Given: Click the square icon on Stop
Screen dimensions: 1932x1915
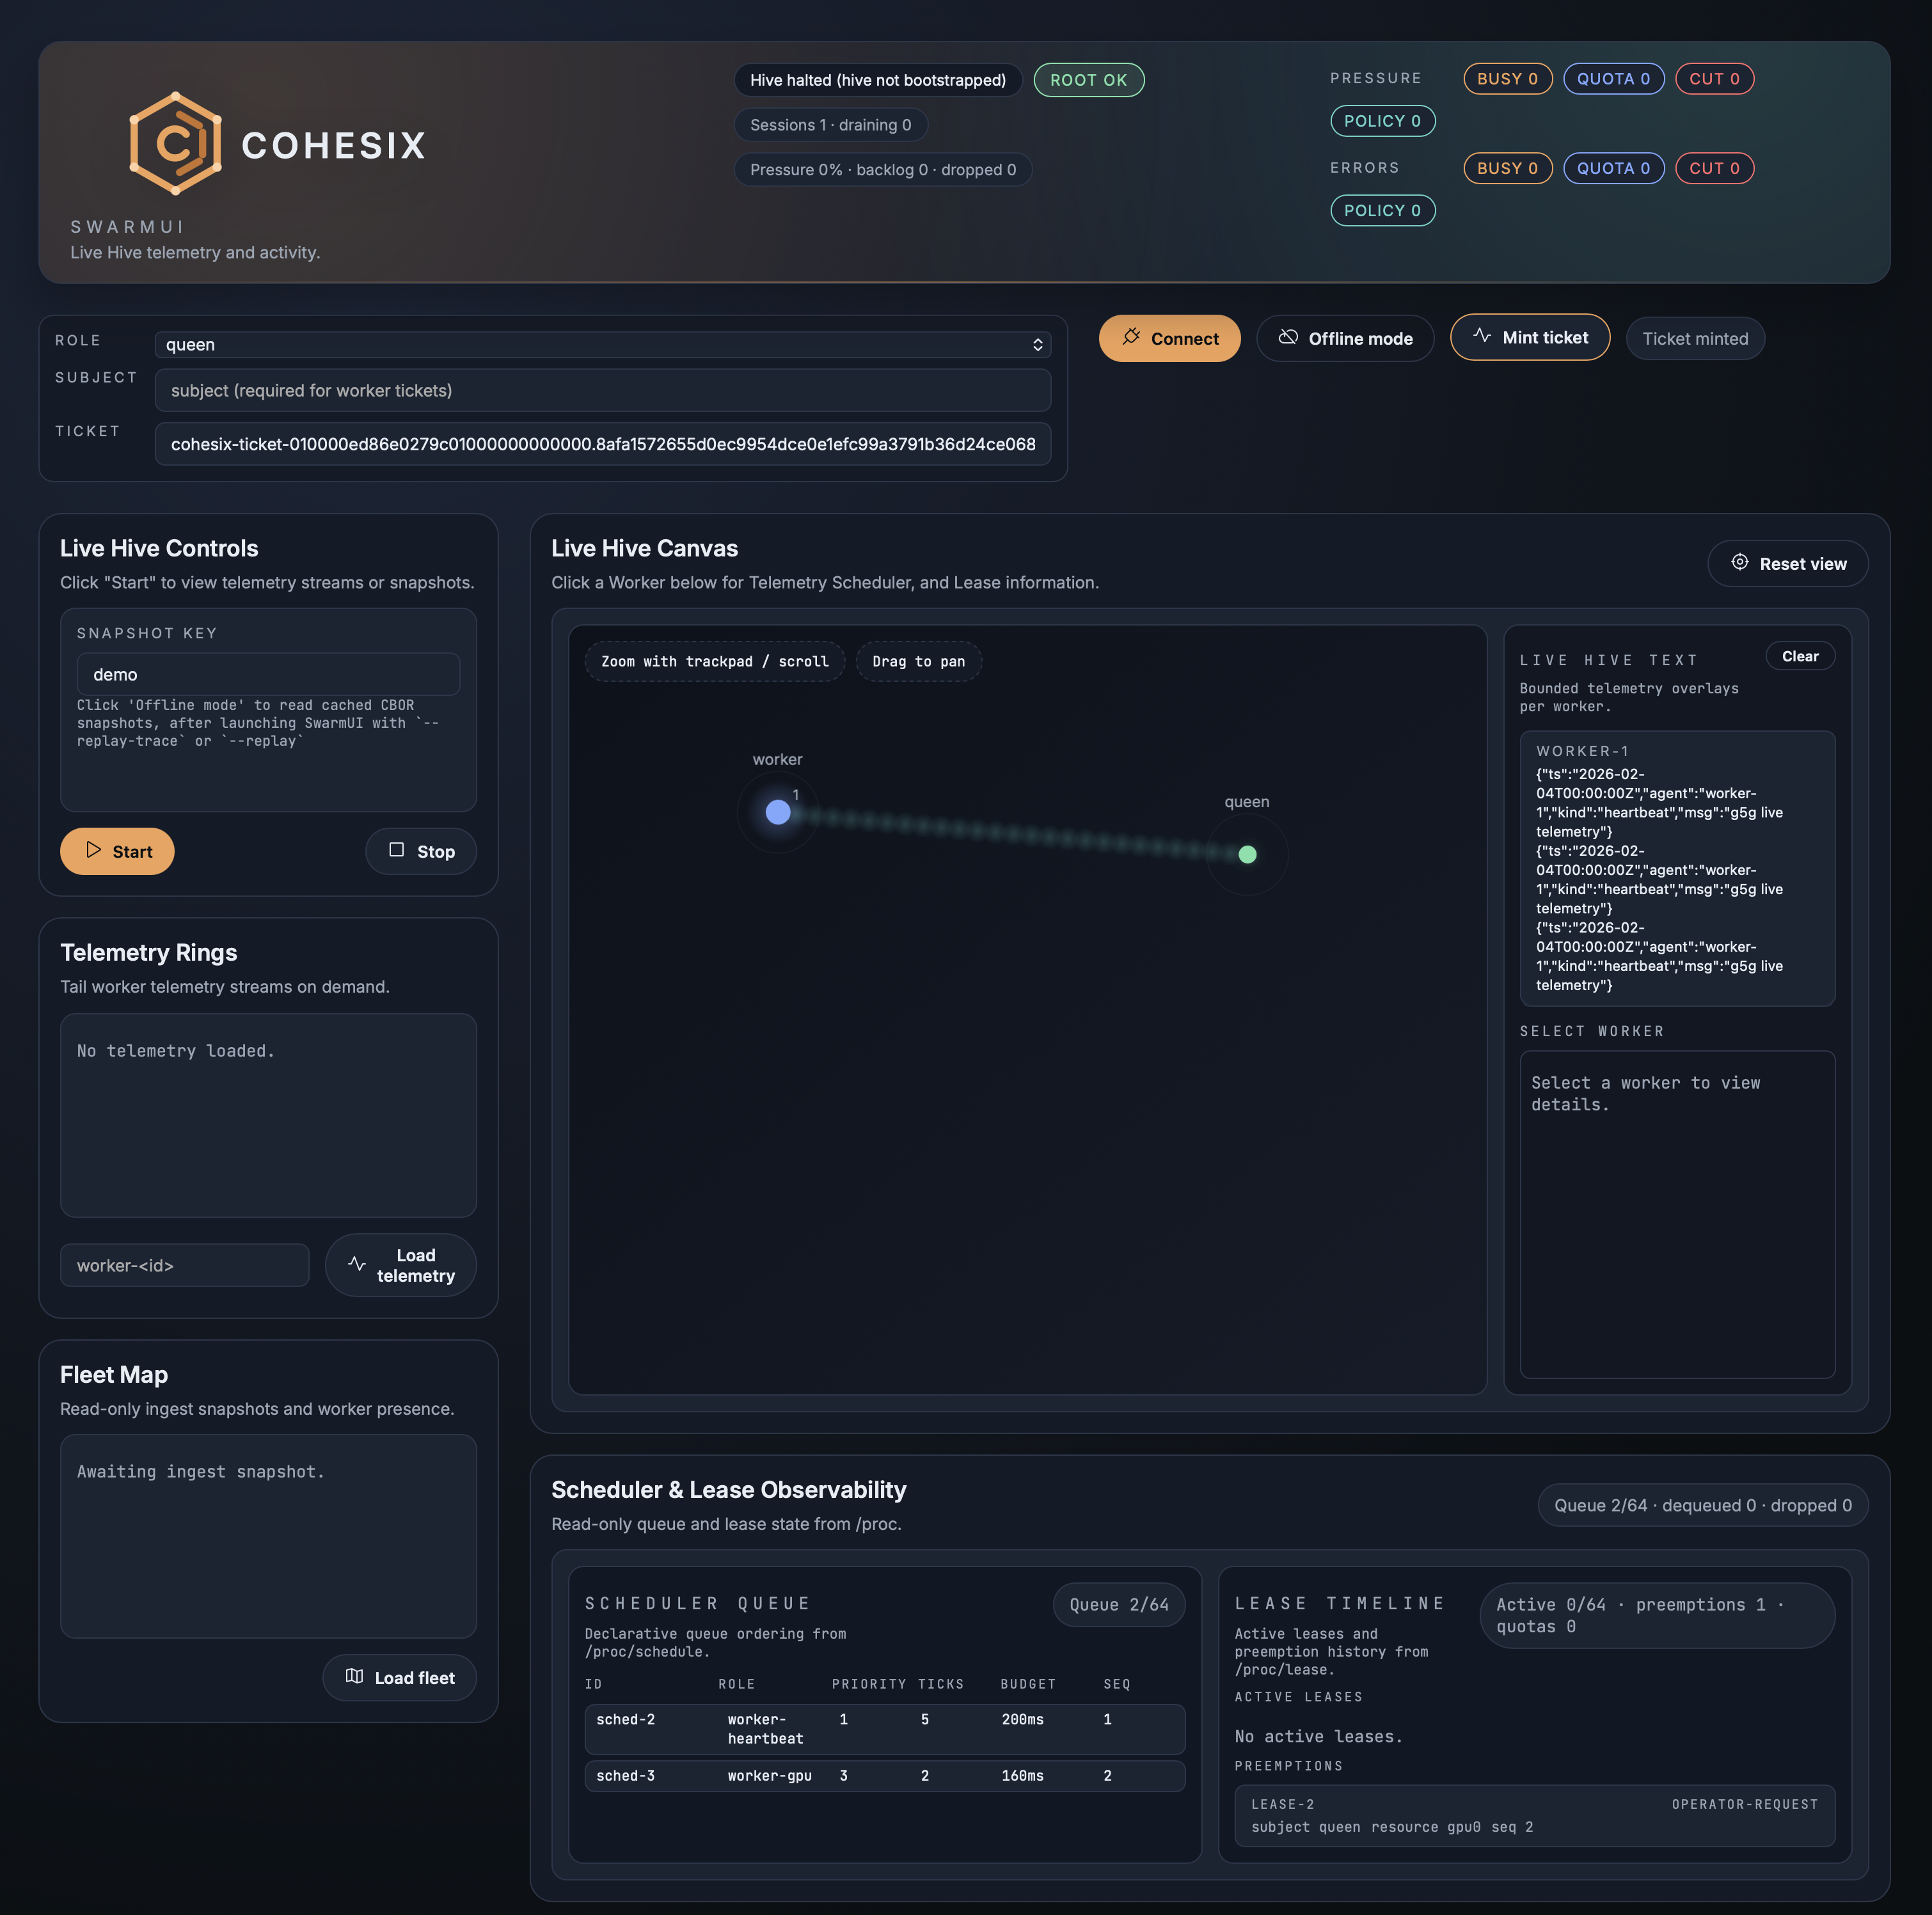Looking at the screenshot, I should pyautogui.click(x=396, y=850).
